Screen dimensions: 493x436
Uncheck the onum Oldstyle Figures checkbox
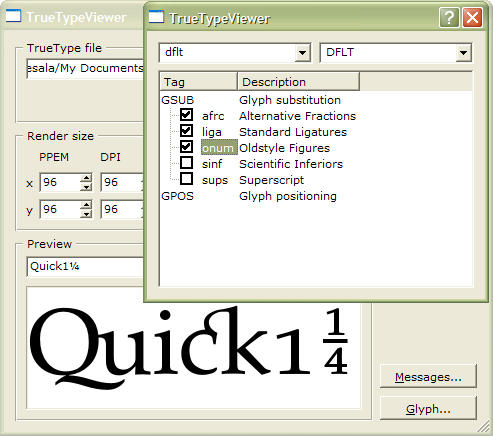point(186,147)
